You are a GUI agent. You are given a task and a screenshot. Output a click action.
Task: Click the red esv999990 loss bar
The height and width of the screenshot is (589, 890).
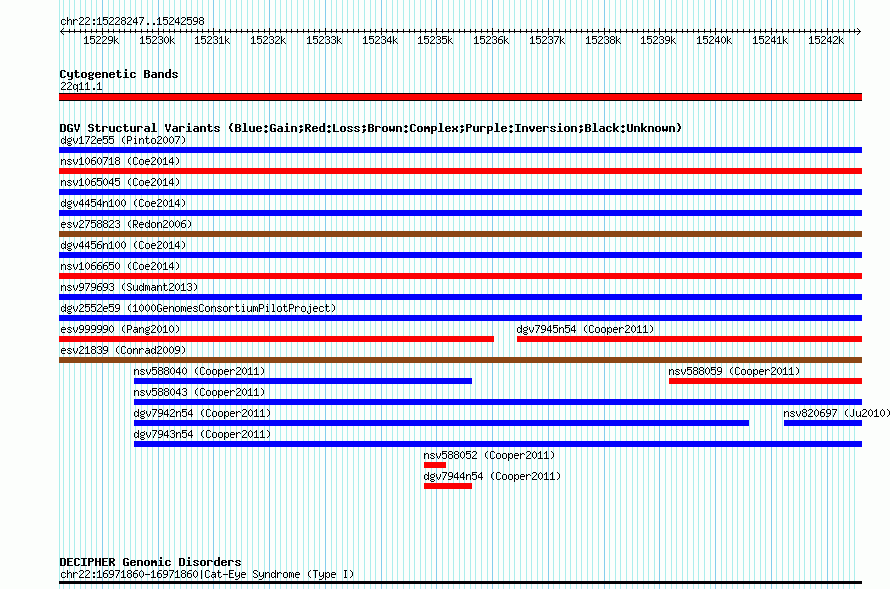276,339
